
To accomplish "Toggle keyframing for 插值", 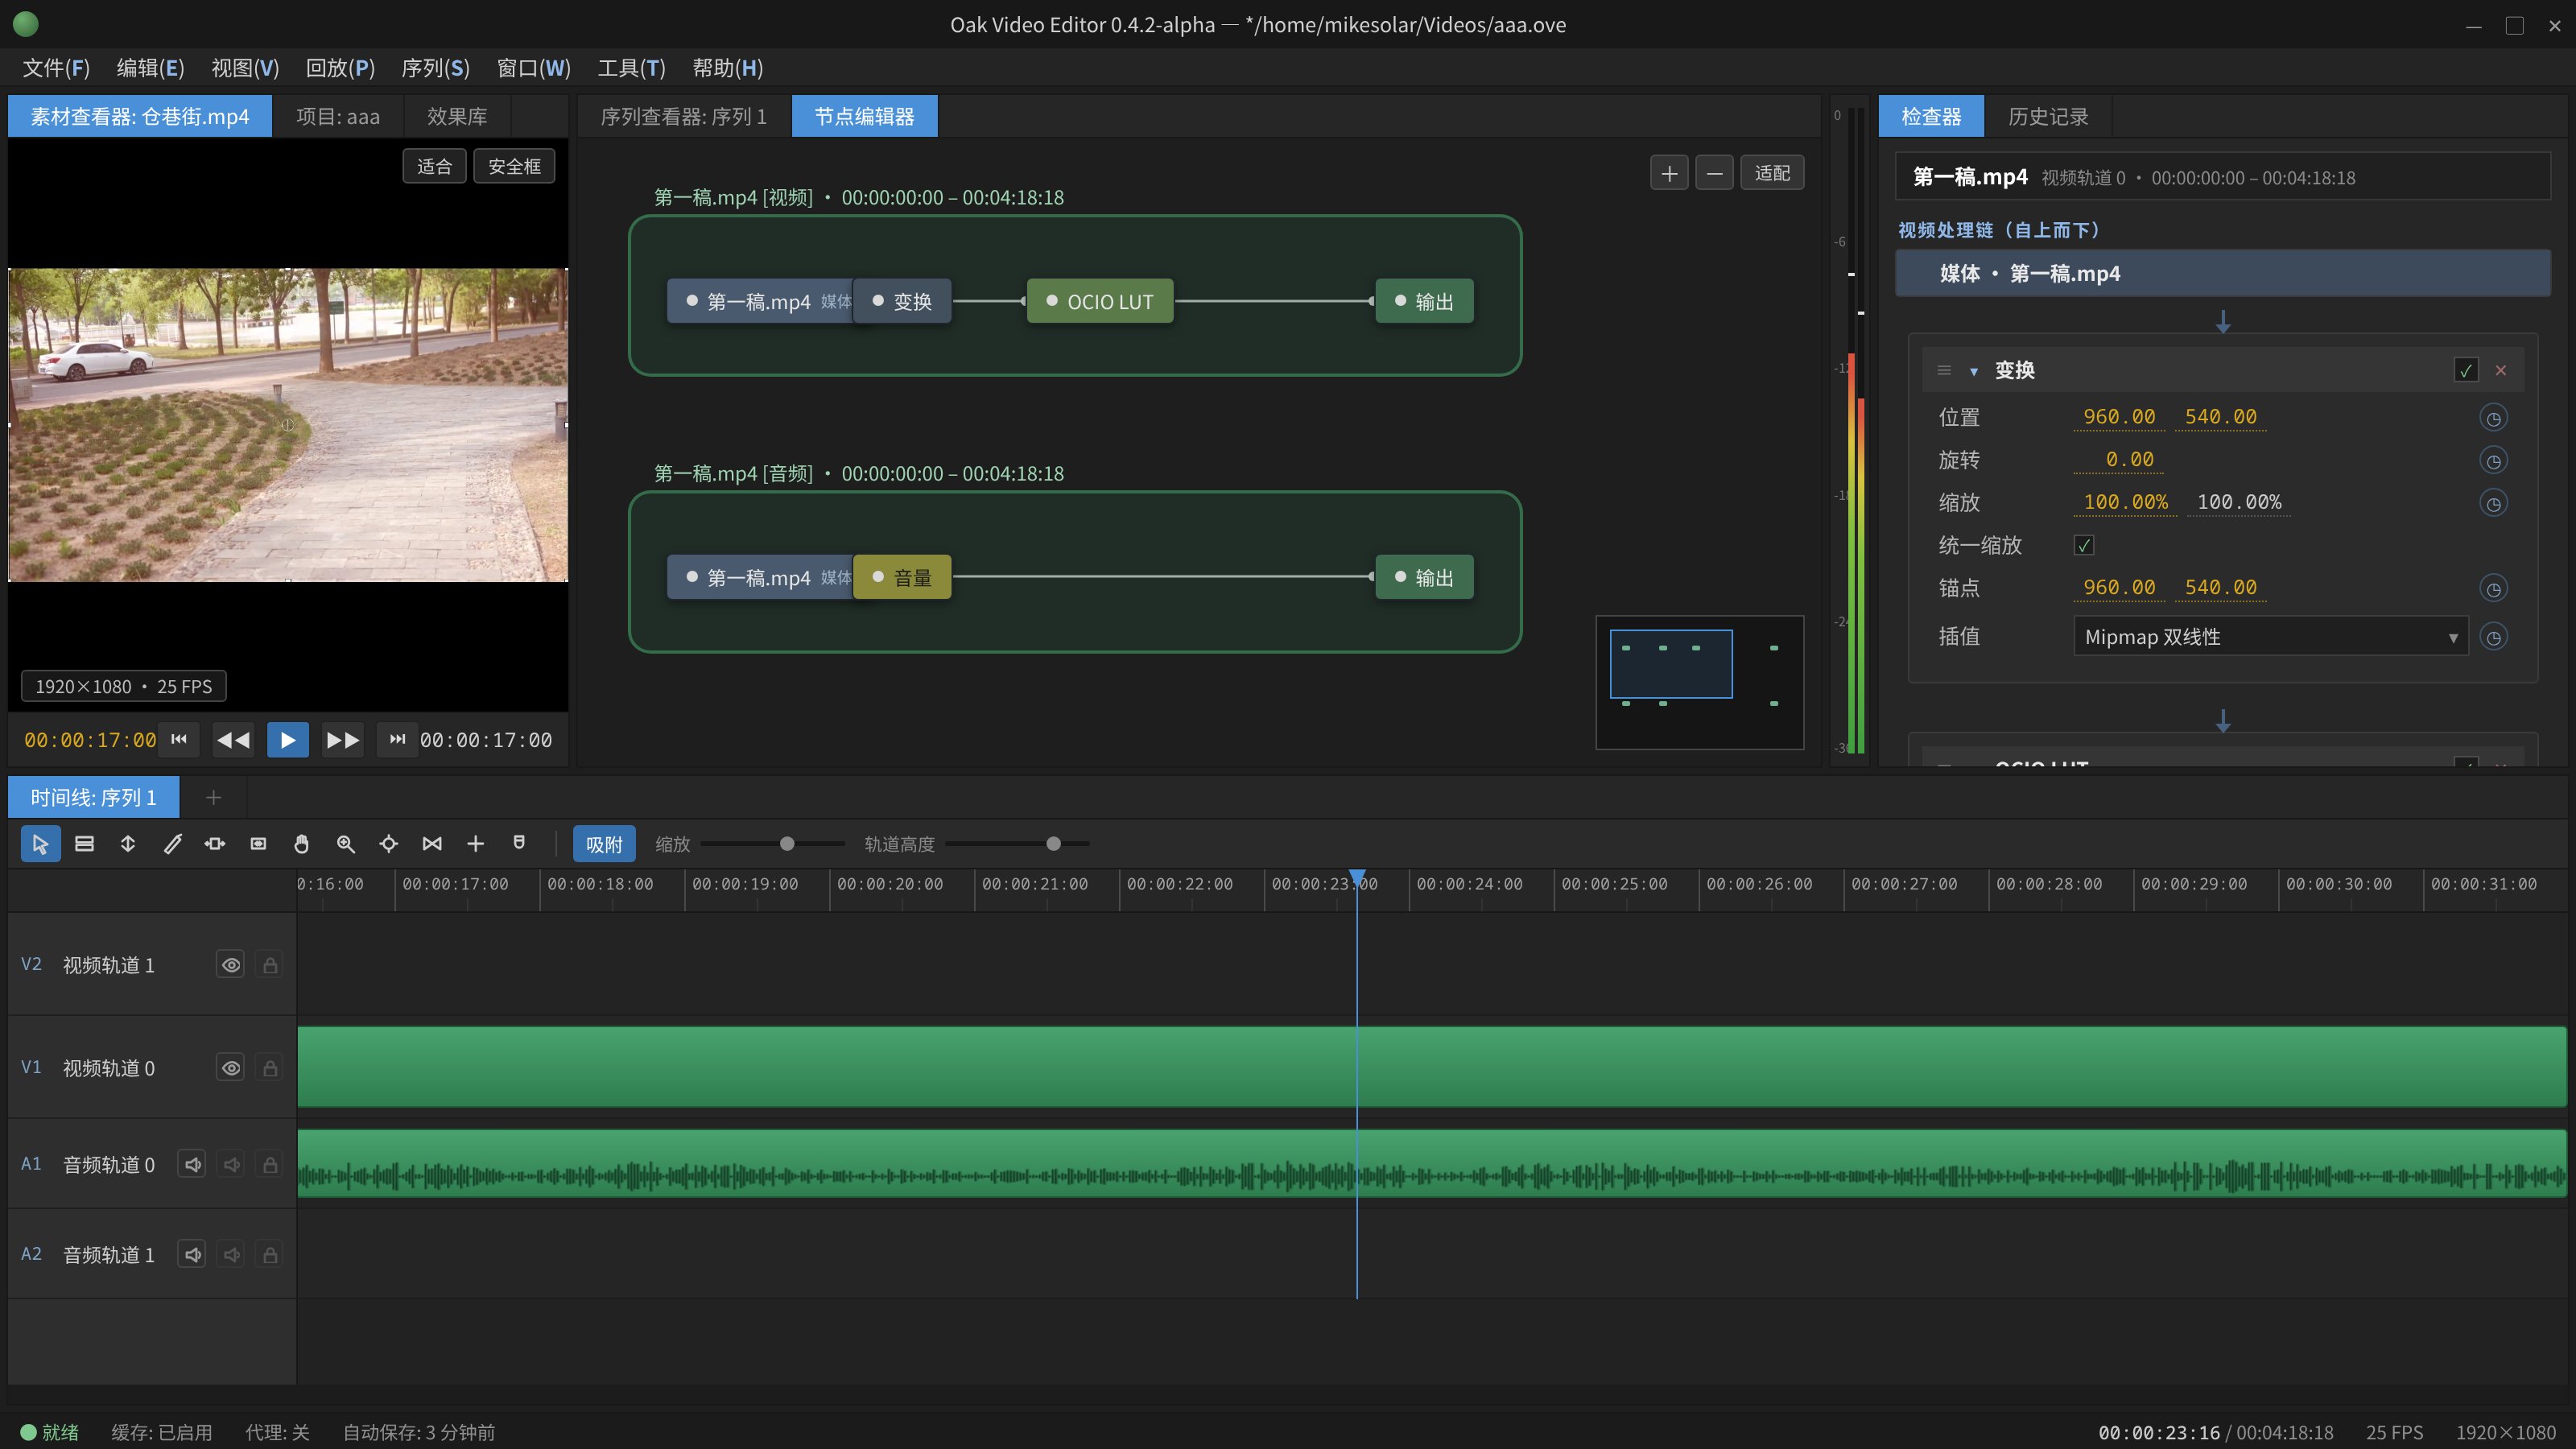I will (2494, 637).
